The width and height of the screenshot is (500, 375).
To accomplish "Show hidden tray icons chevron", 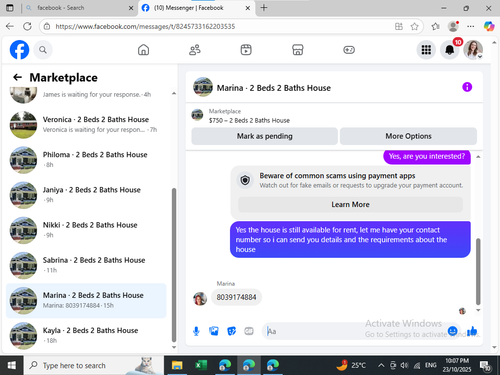I will (x=381, y=365).
